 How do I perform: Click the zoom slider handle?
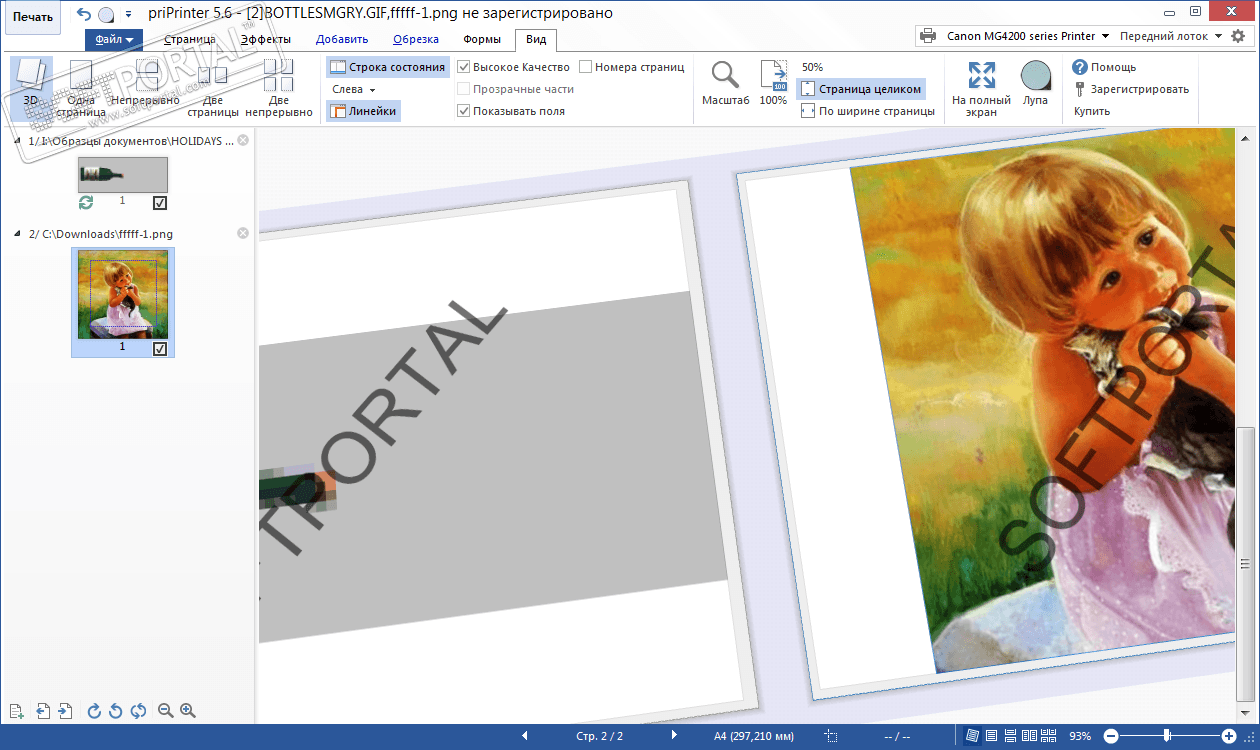click(x=1168, y=736)
